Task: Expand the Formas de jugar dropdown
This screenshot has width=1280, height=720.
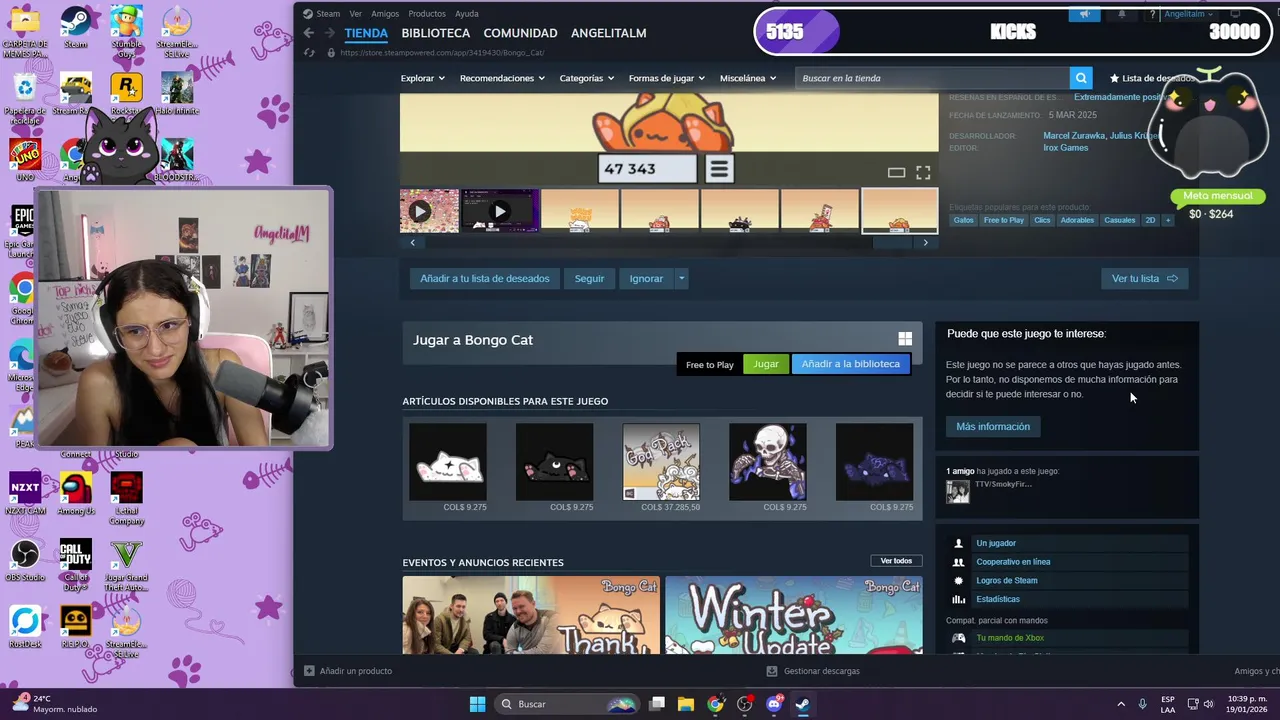Action: coord(666,78)
